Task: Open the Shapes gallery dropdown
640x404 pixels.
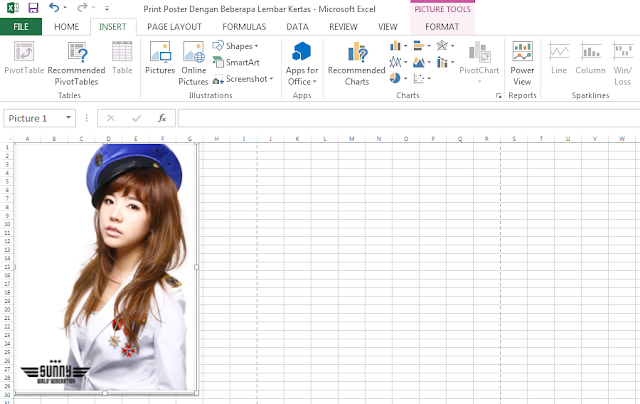Action: (x=236, y=46)
